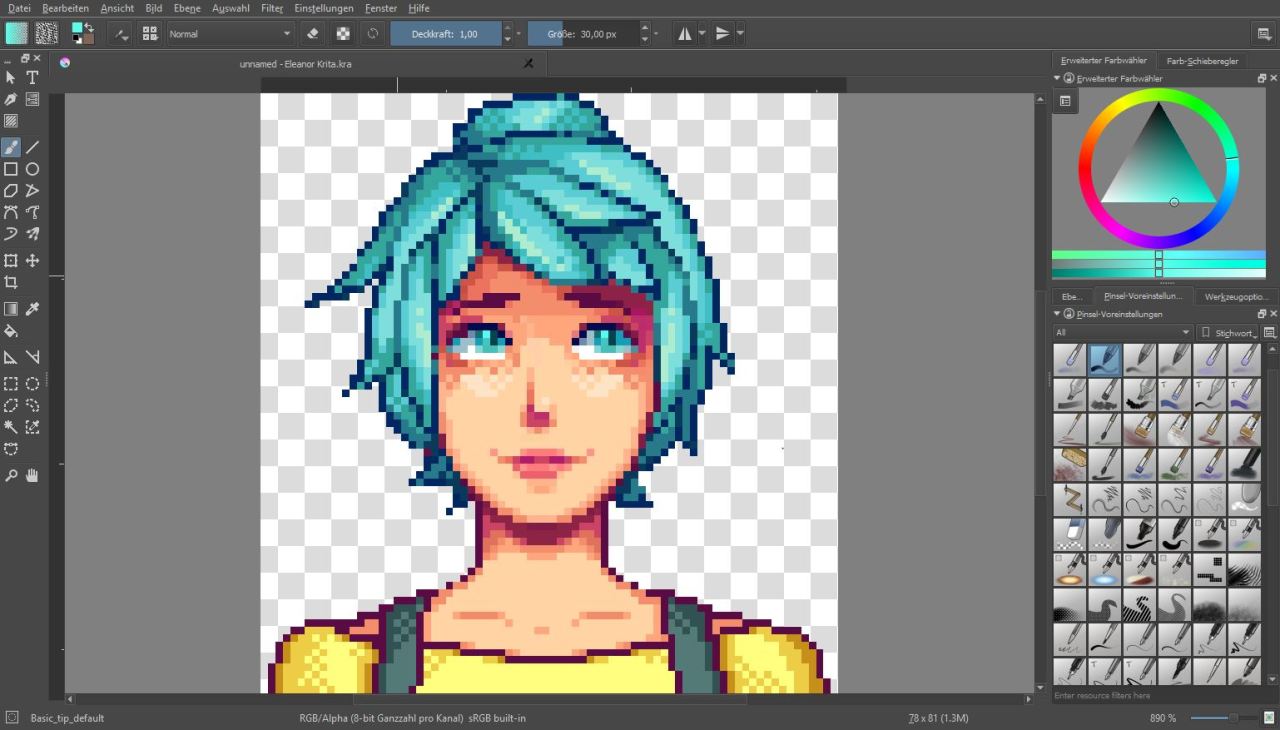Click the zoom slider in status bar
Screen dimensions: 1280x730
coord(1222,718)
